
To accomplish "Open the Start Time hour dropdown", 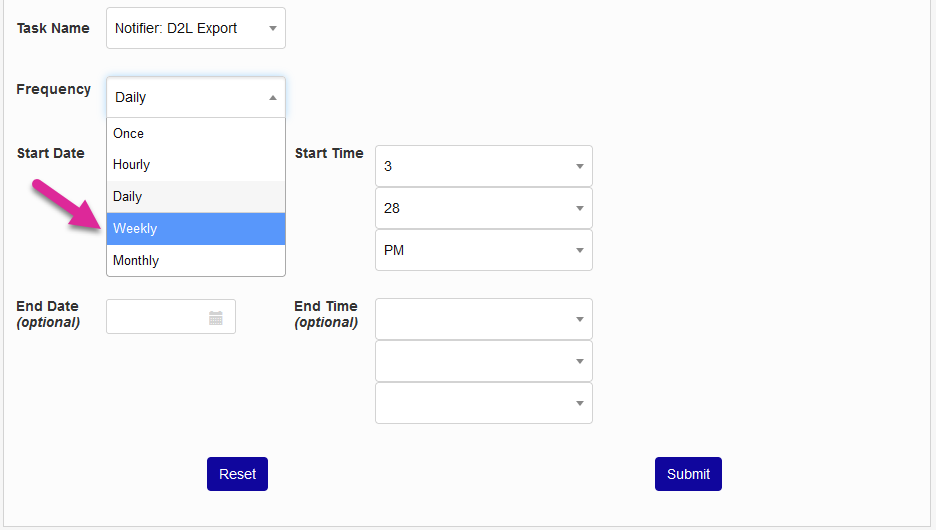I will tap(483, 166).
